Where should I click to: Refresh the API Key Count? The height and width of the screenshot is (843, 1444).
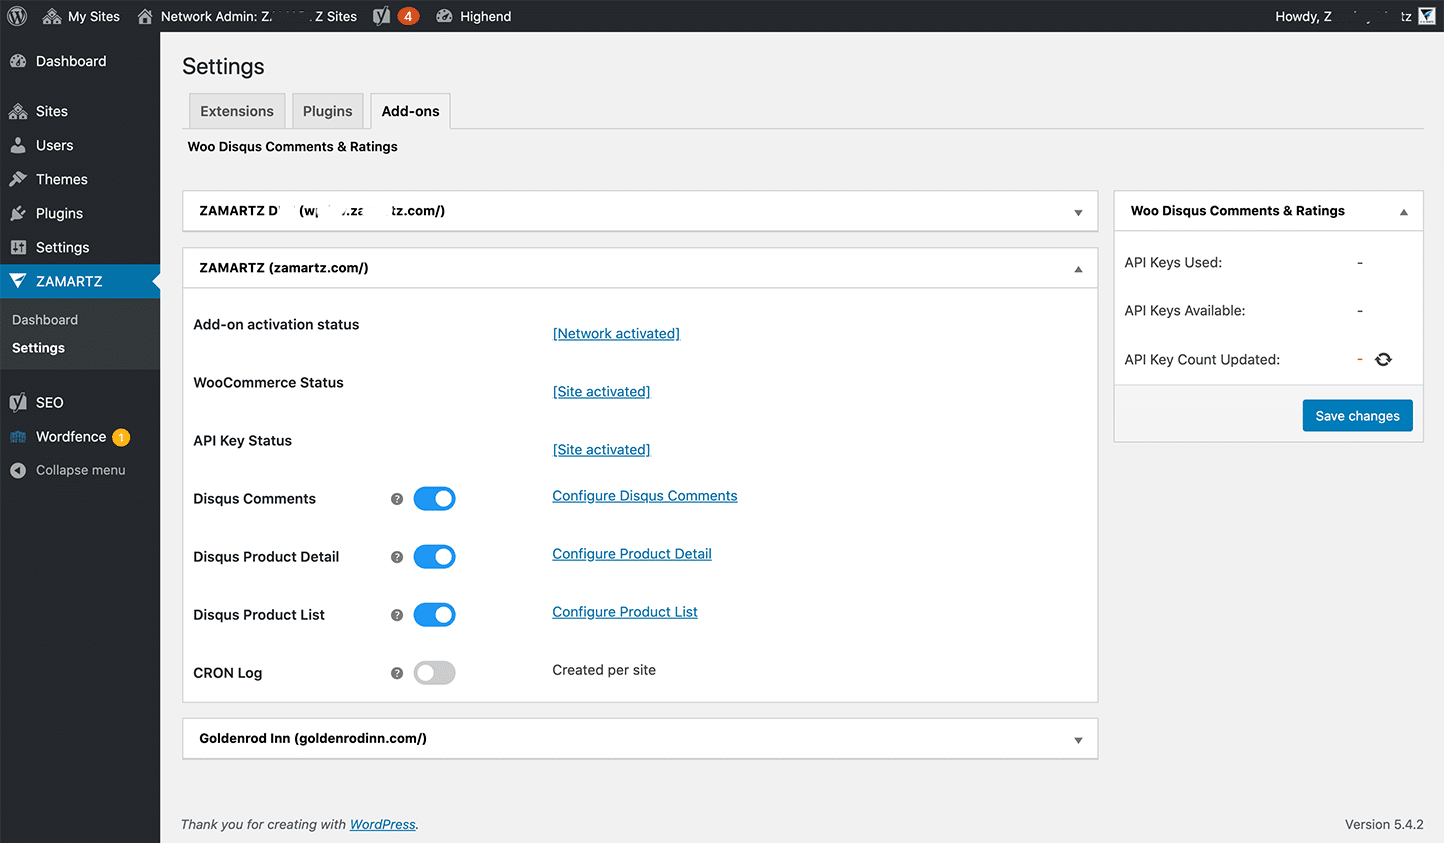point(1383,359)
